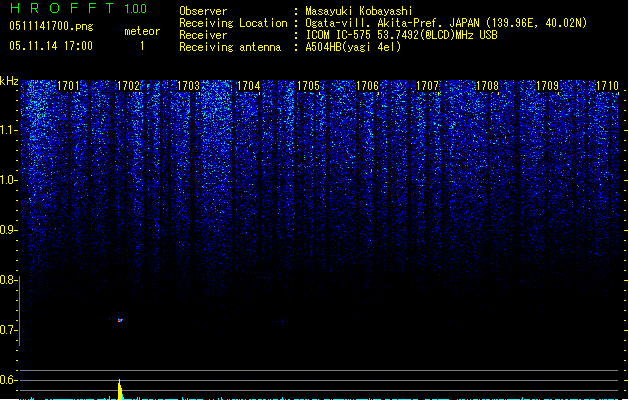This screenshot has height=400, width=629.
Task: Click the 0.9 kHz axis label
Action: click(x=9, y=230)
